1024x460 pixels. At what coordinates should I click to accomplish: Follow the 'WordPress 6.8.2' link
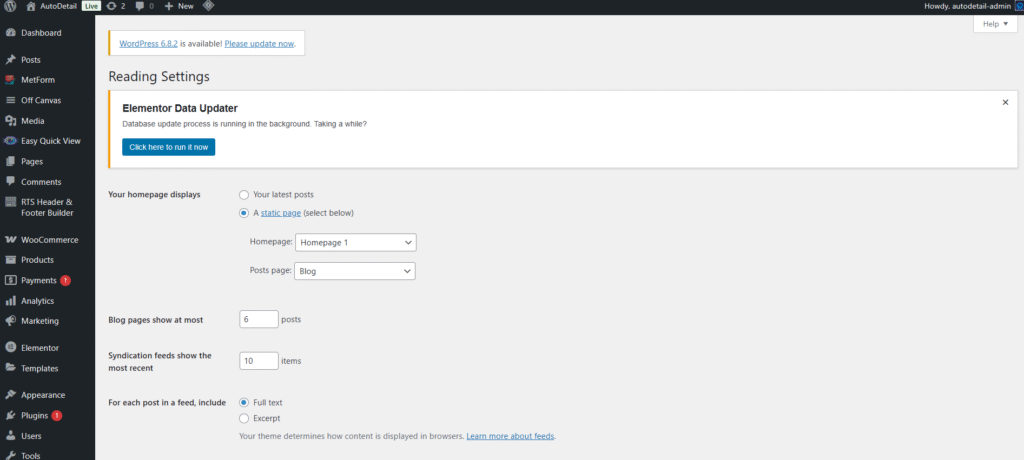pyautogui.click(x=149, y=44)
